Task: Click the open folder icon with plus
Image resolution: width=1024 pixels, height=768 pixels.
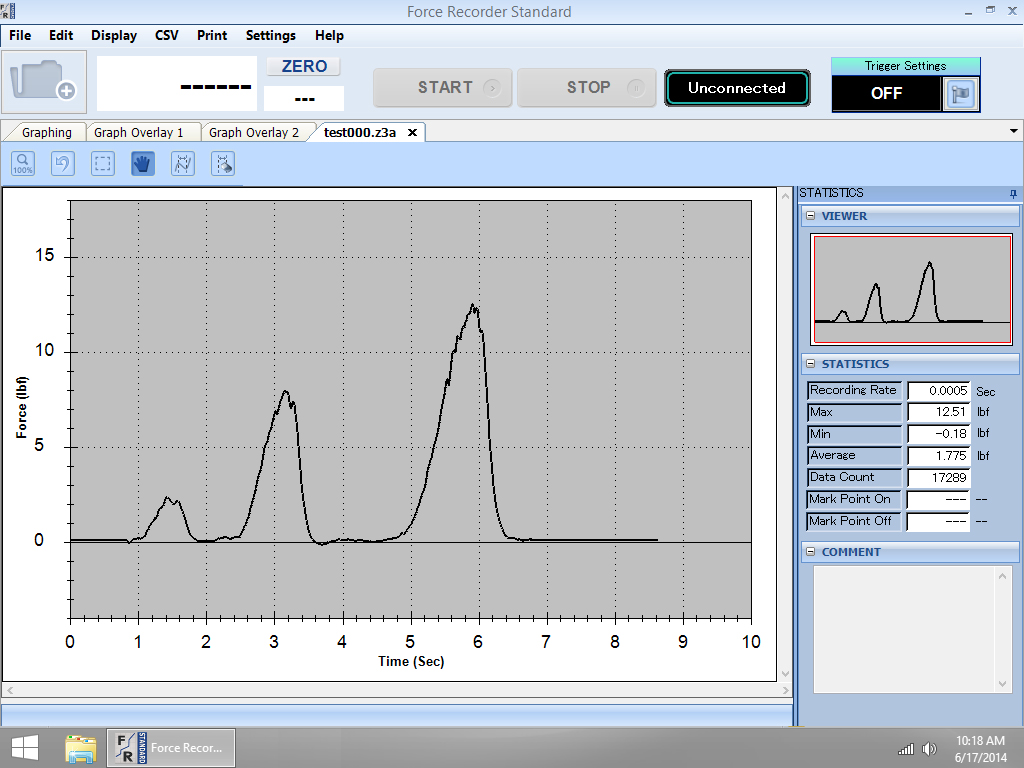Action: pos(44,82)
